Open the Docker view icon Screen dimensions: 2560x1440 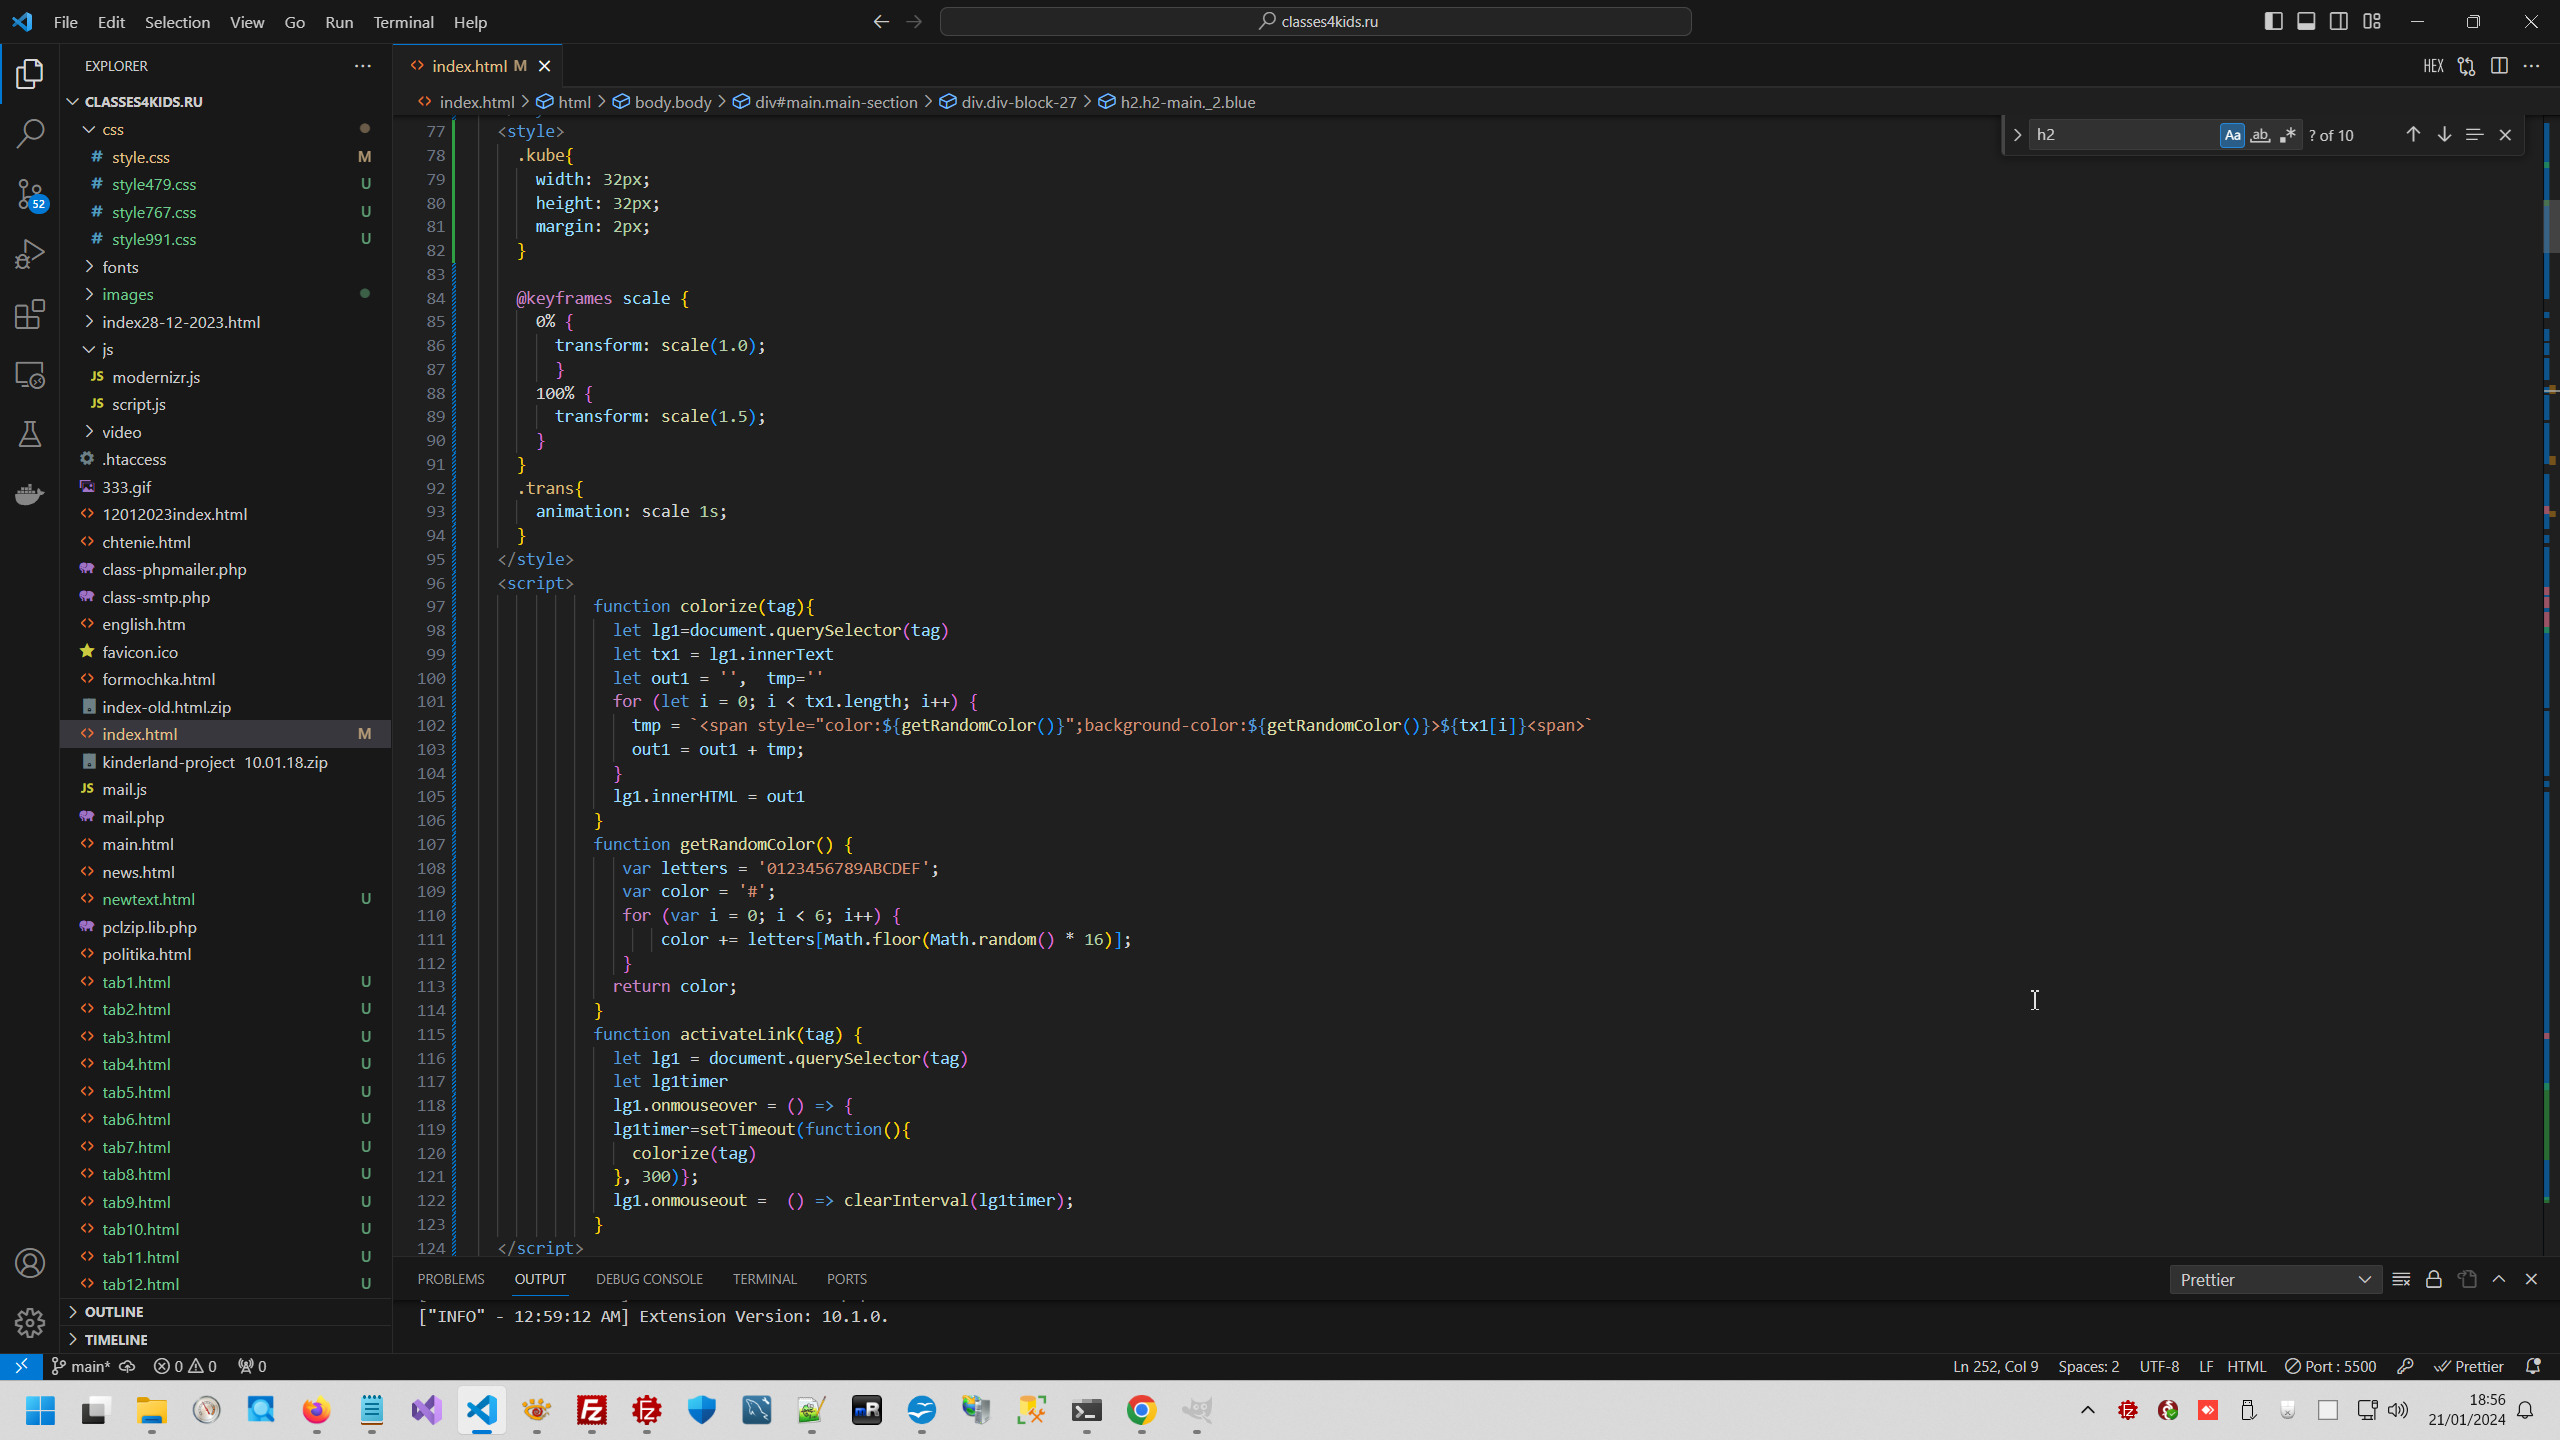click(x=30, y=494)
